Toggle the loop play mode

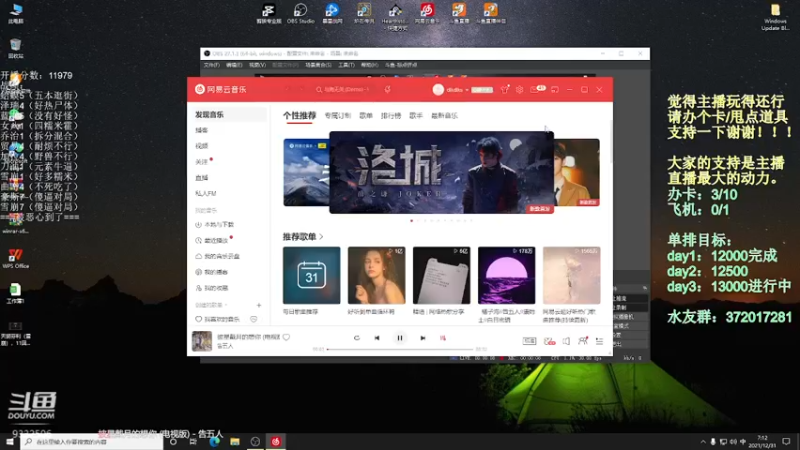coord(357,338)
